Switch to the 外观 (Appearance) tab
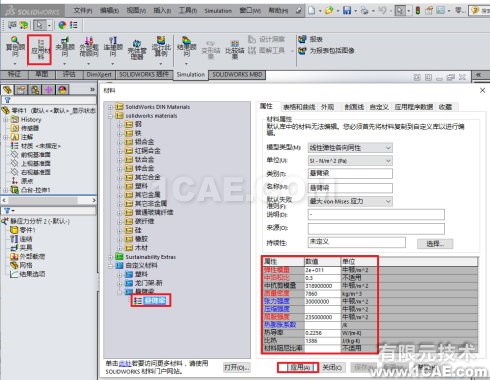The height and width of the screenshot is (380, 490). pyautogui.click(x=327, y=107)
